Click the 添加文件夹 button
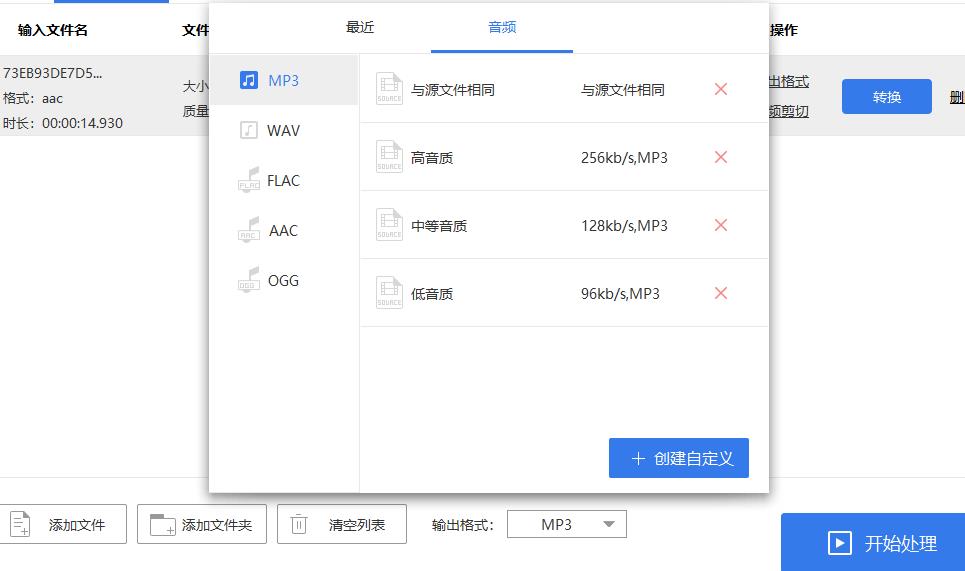 pyautogui.click(x=202, y=524)
